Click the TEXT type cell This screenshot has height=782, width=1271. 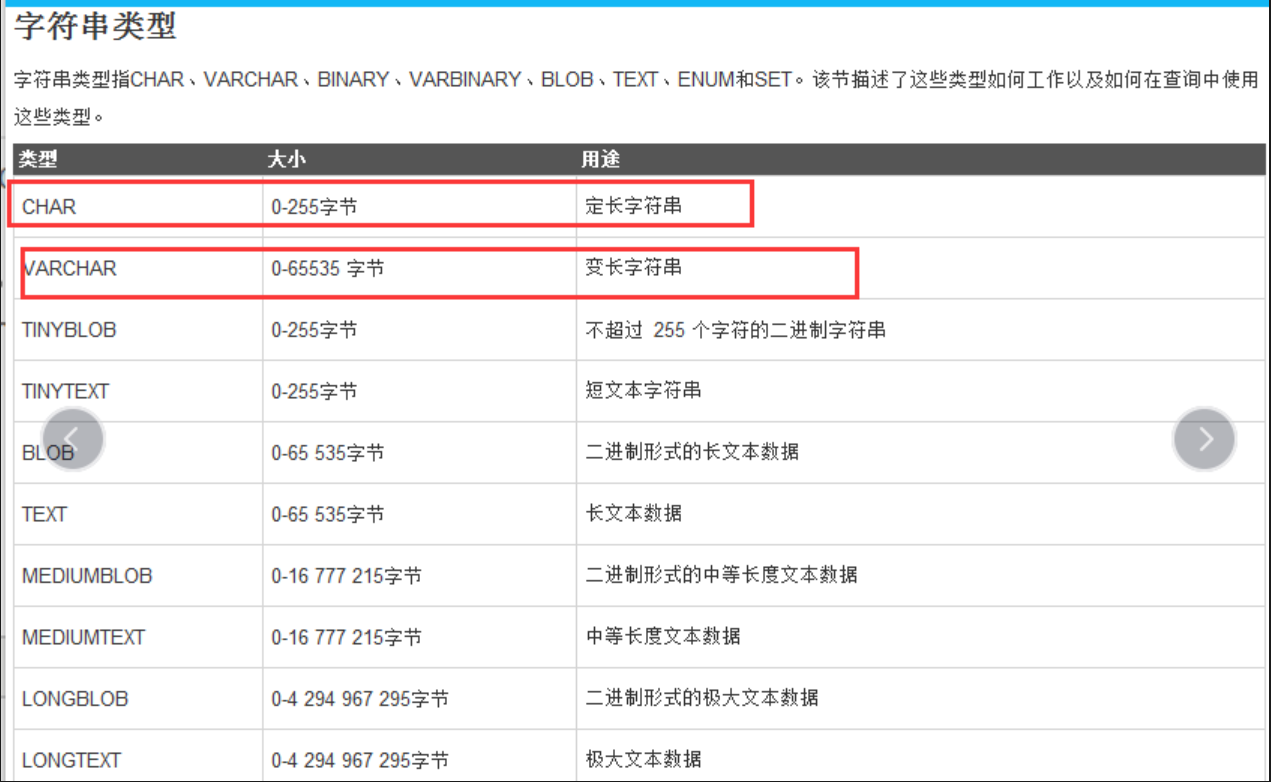(x=138, y=514)
